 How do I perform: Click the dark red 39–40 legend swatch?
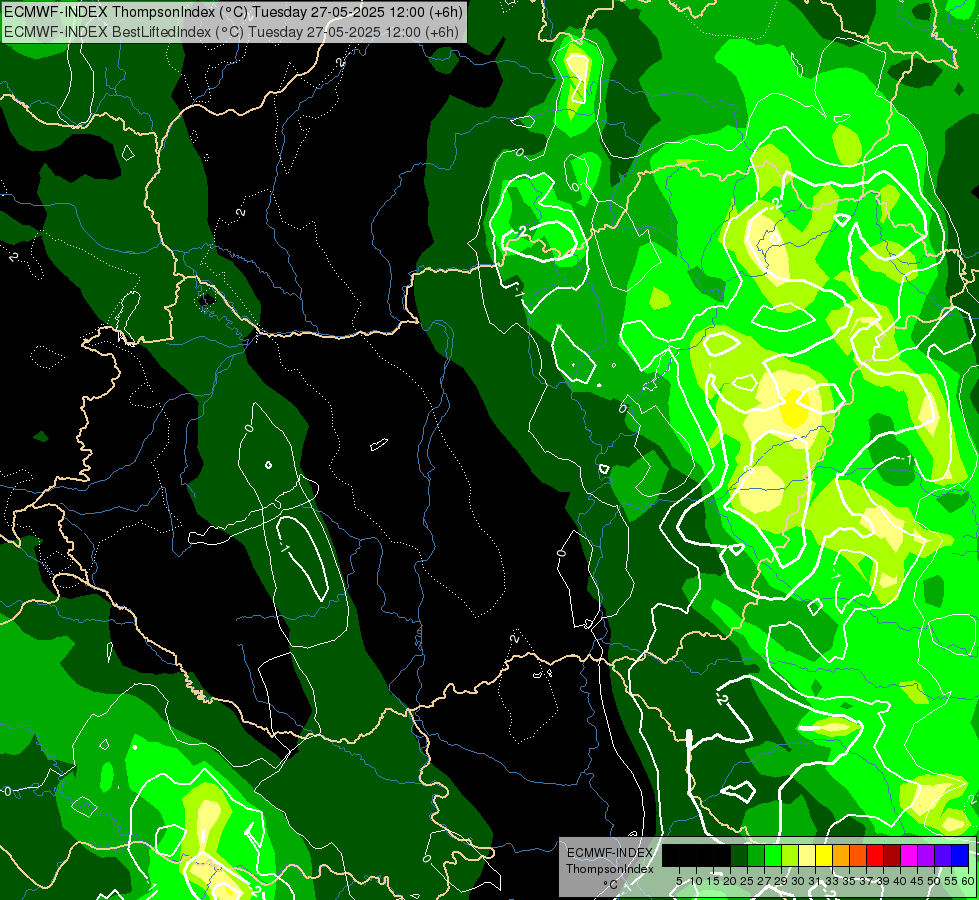point(892,855)
